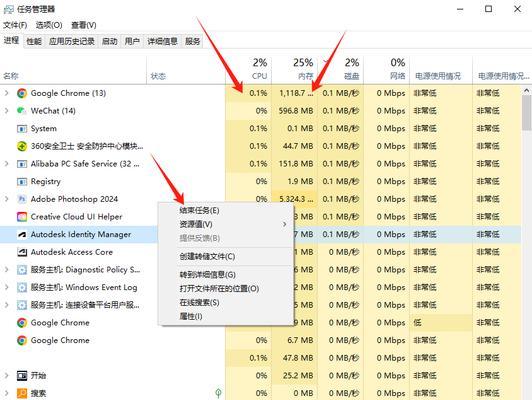Click the System process icon
Screen dimensions: 532x400
pyautogui.click(x=22, y=129)
